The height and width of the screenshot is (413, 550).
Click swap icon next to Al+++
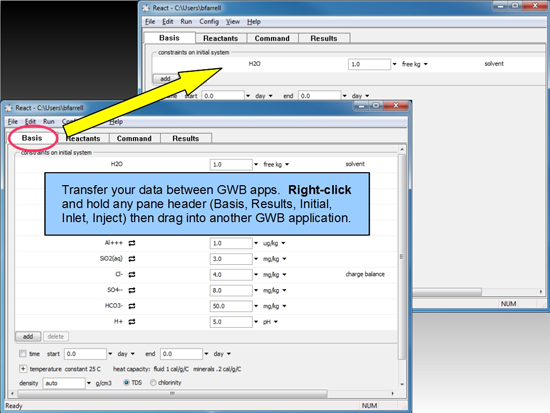132,243
